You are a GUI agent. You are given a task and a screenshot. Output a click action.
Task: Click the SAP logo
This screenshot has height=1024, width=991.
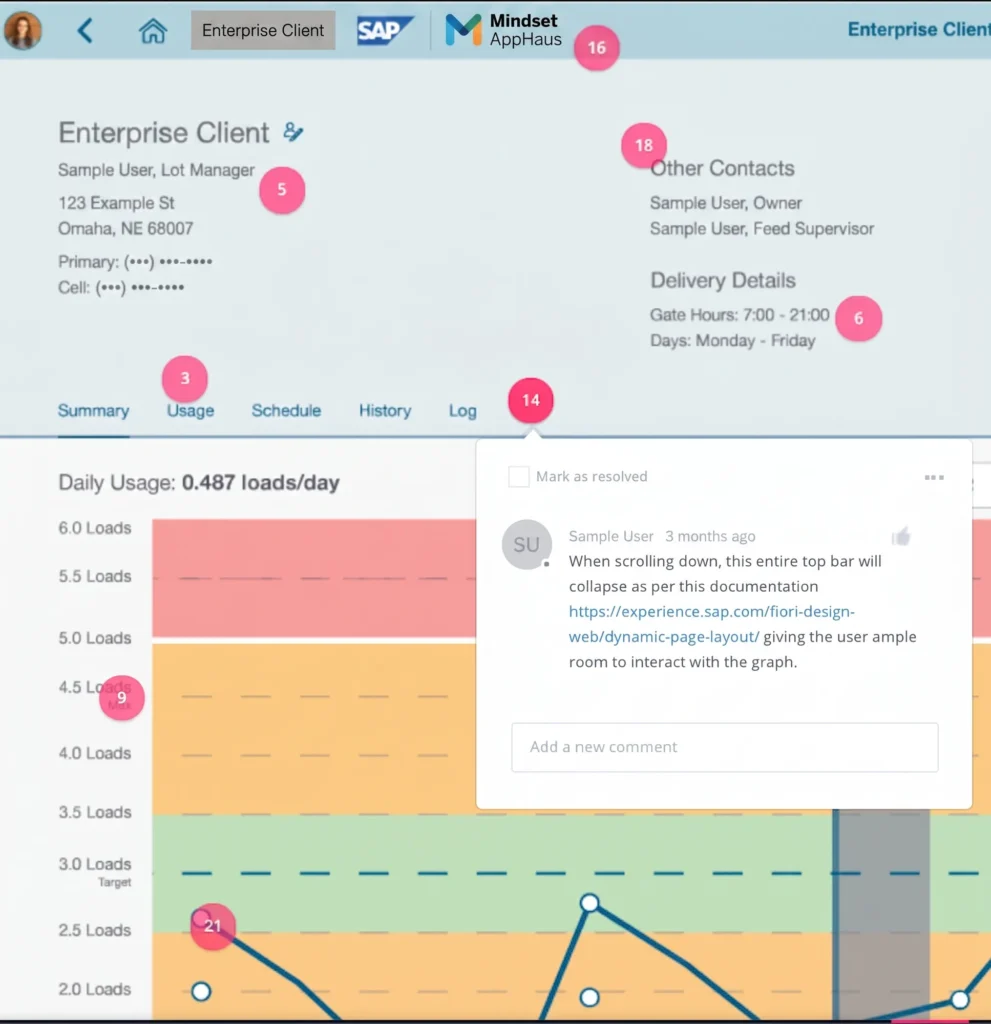click(x=384, y=30)
